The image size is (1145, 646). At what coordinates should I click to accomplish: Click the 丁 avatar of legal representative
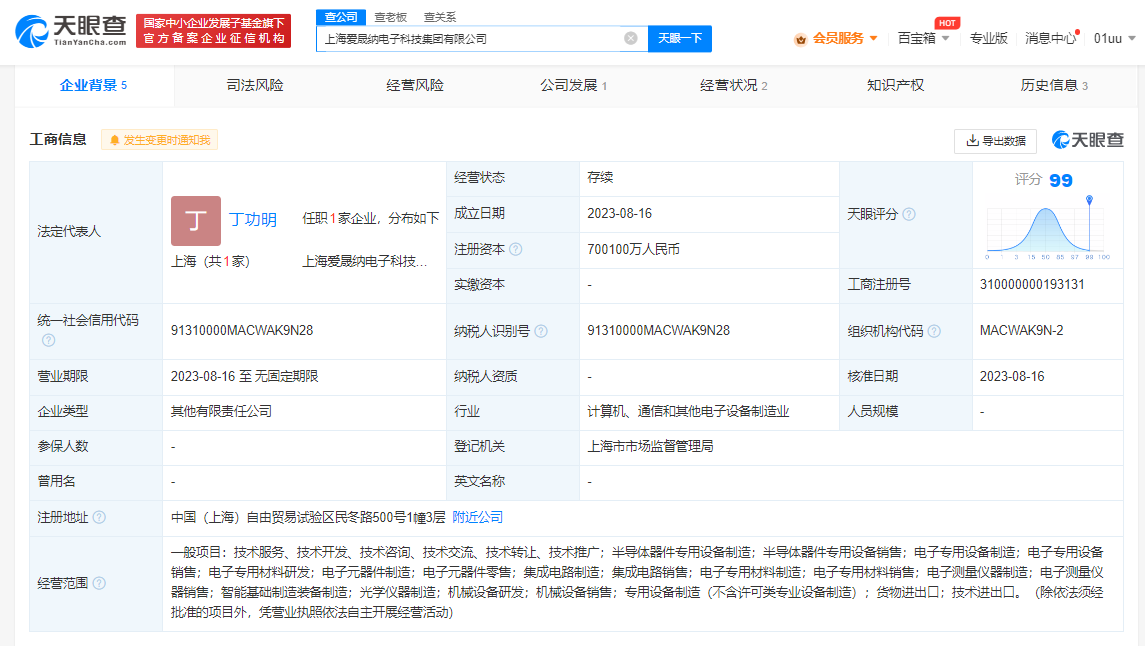pyautogui.click(x=196, y=220)
